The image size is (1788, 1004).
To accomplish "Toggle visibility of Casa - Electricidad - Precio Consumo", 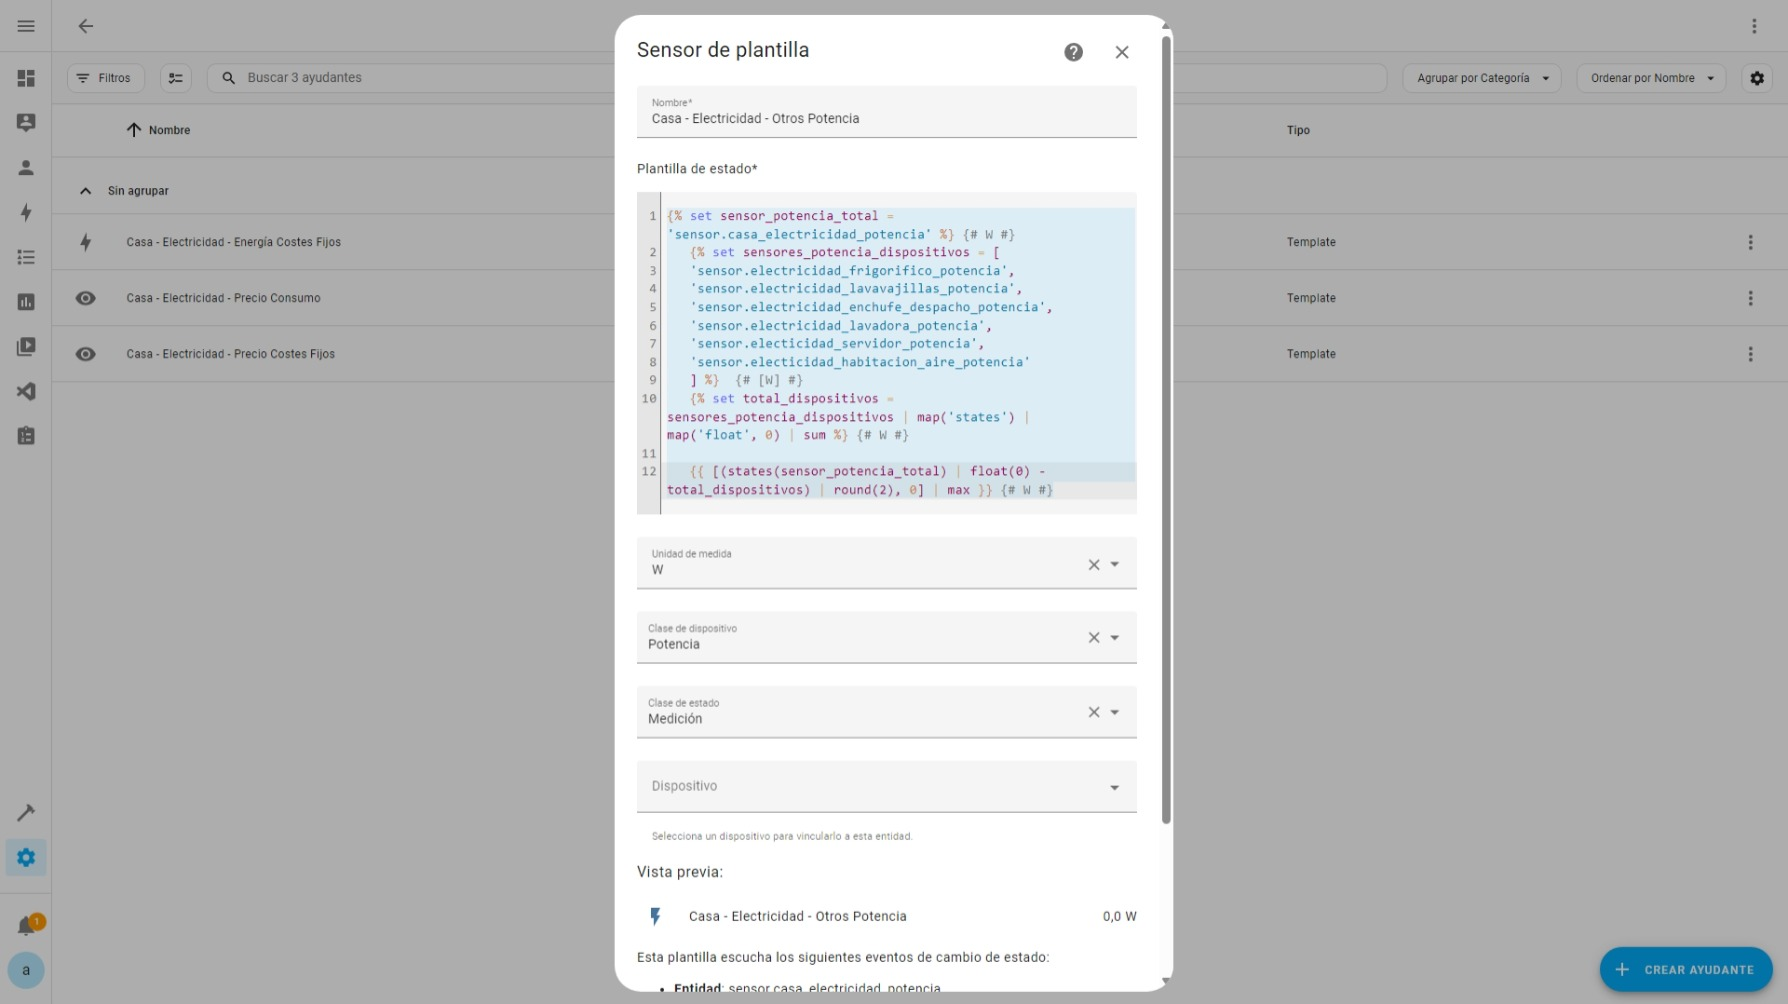I will pyautogui.click(x=85, y=298).
